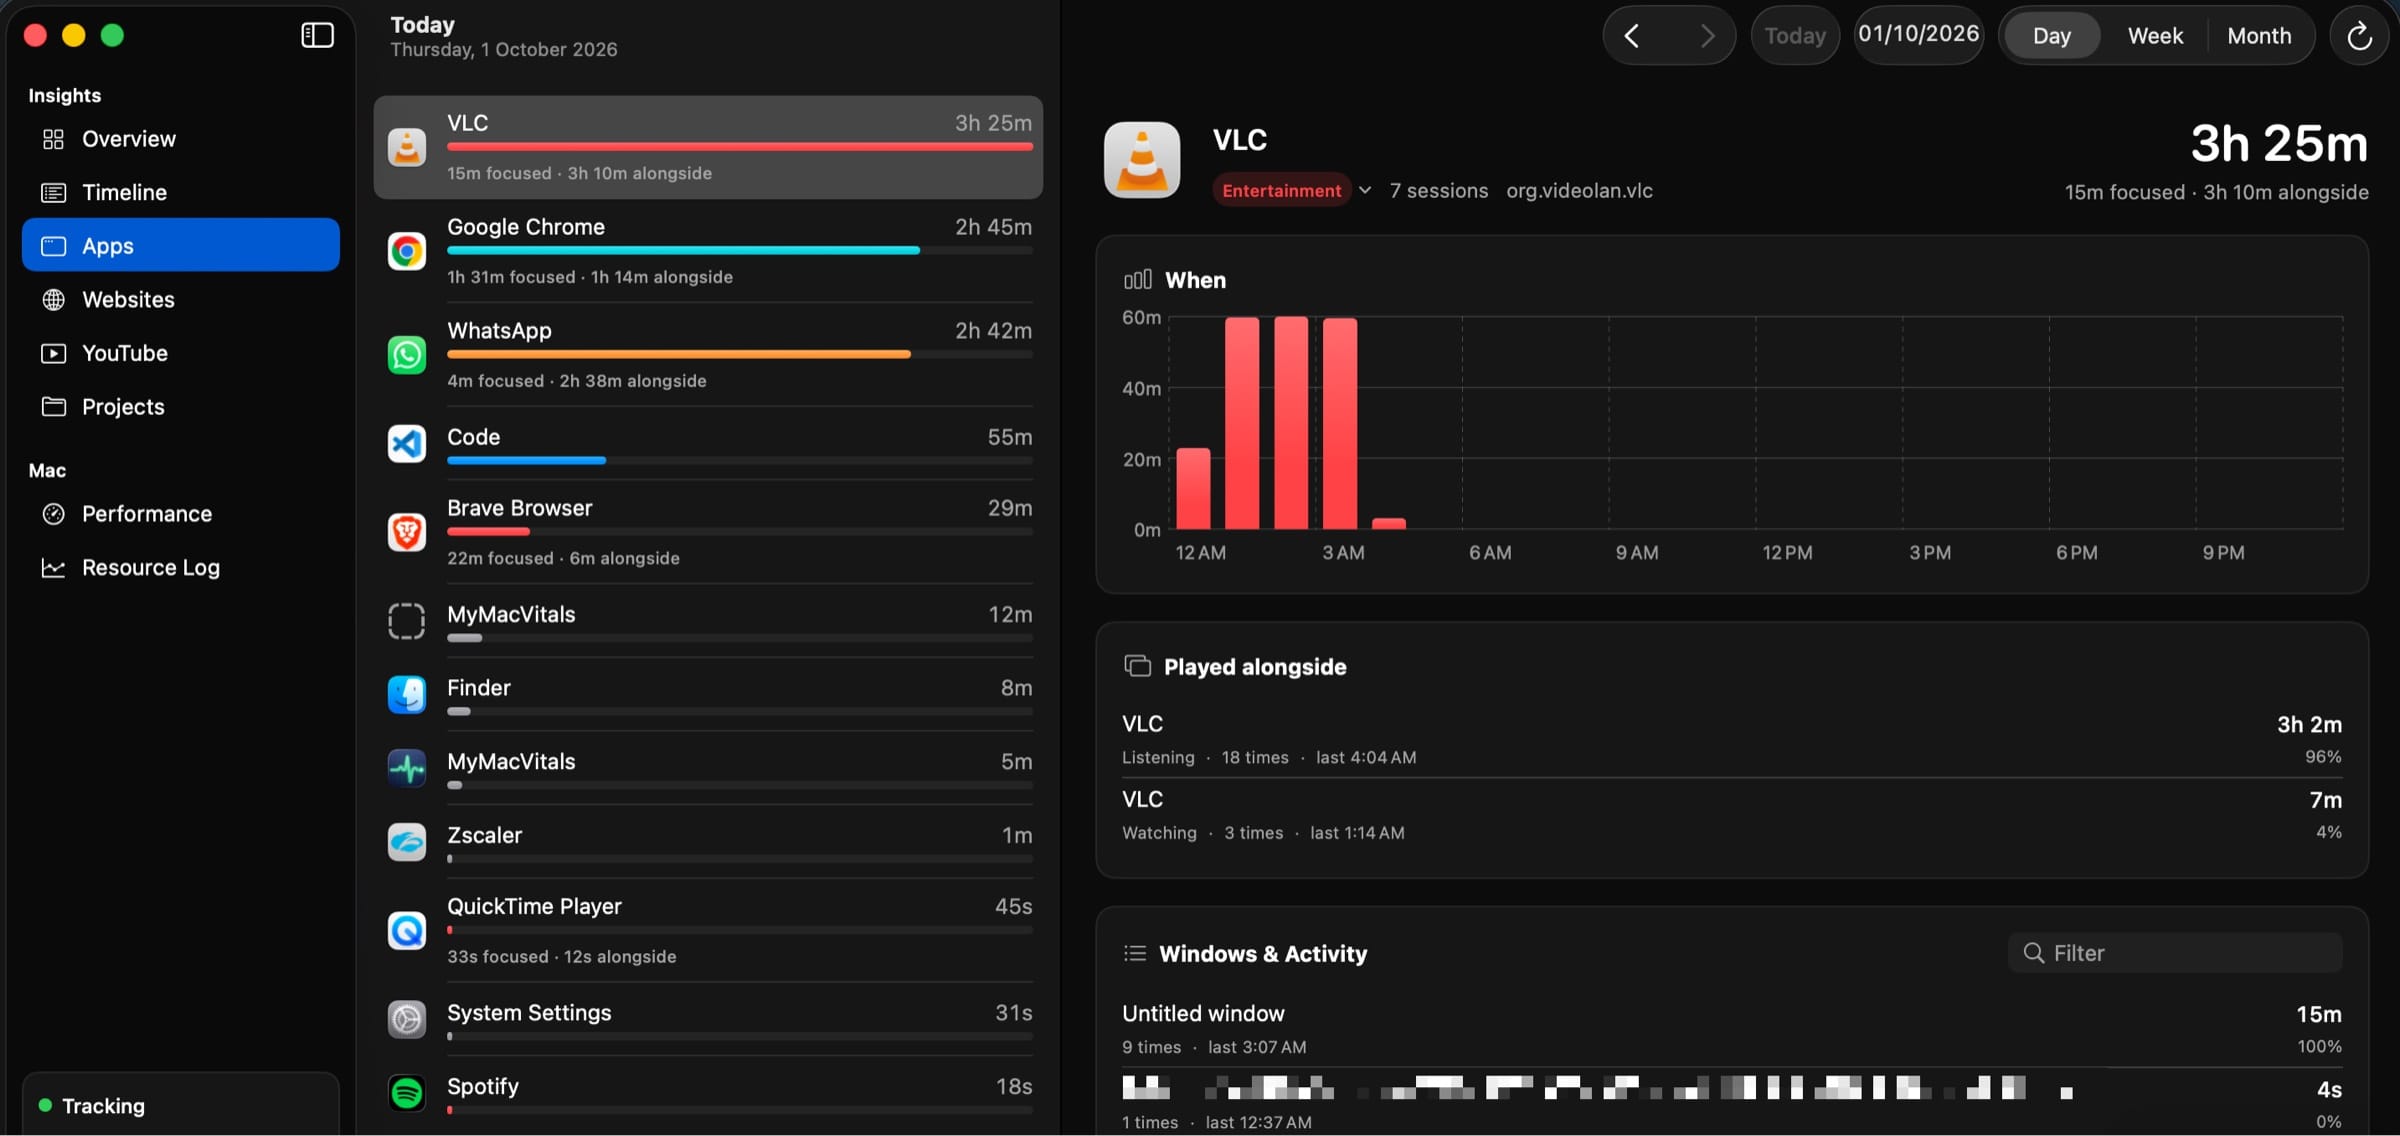Click the chevron next to Entertainment
The height and width of the screenshot is (1136, 2400).
(1365, 190)
